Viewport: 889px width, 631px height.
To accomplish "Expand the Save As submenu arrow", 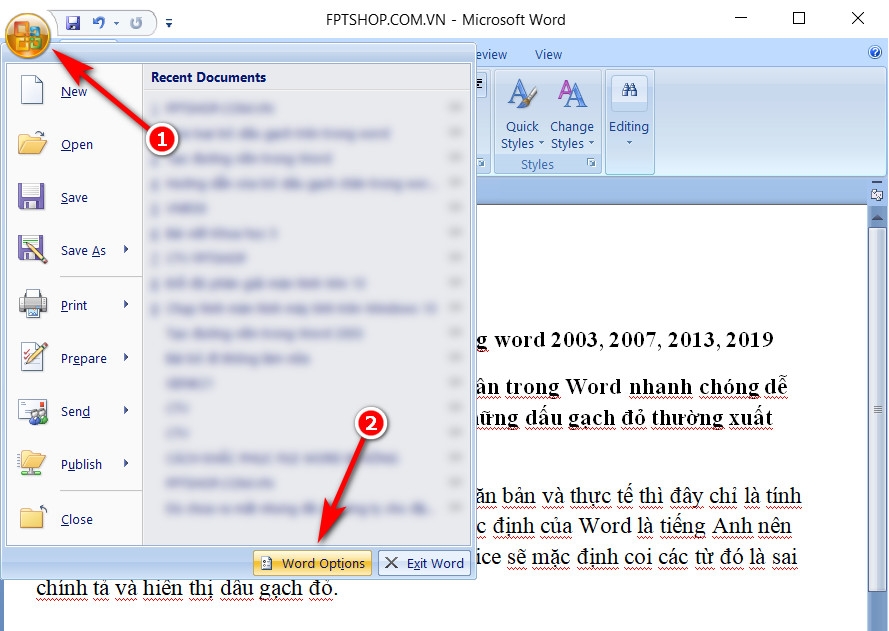I will (x=126, y=249).
